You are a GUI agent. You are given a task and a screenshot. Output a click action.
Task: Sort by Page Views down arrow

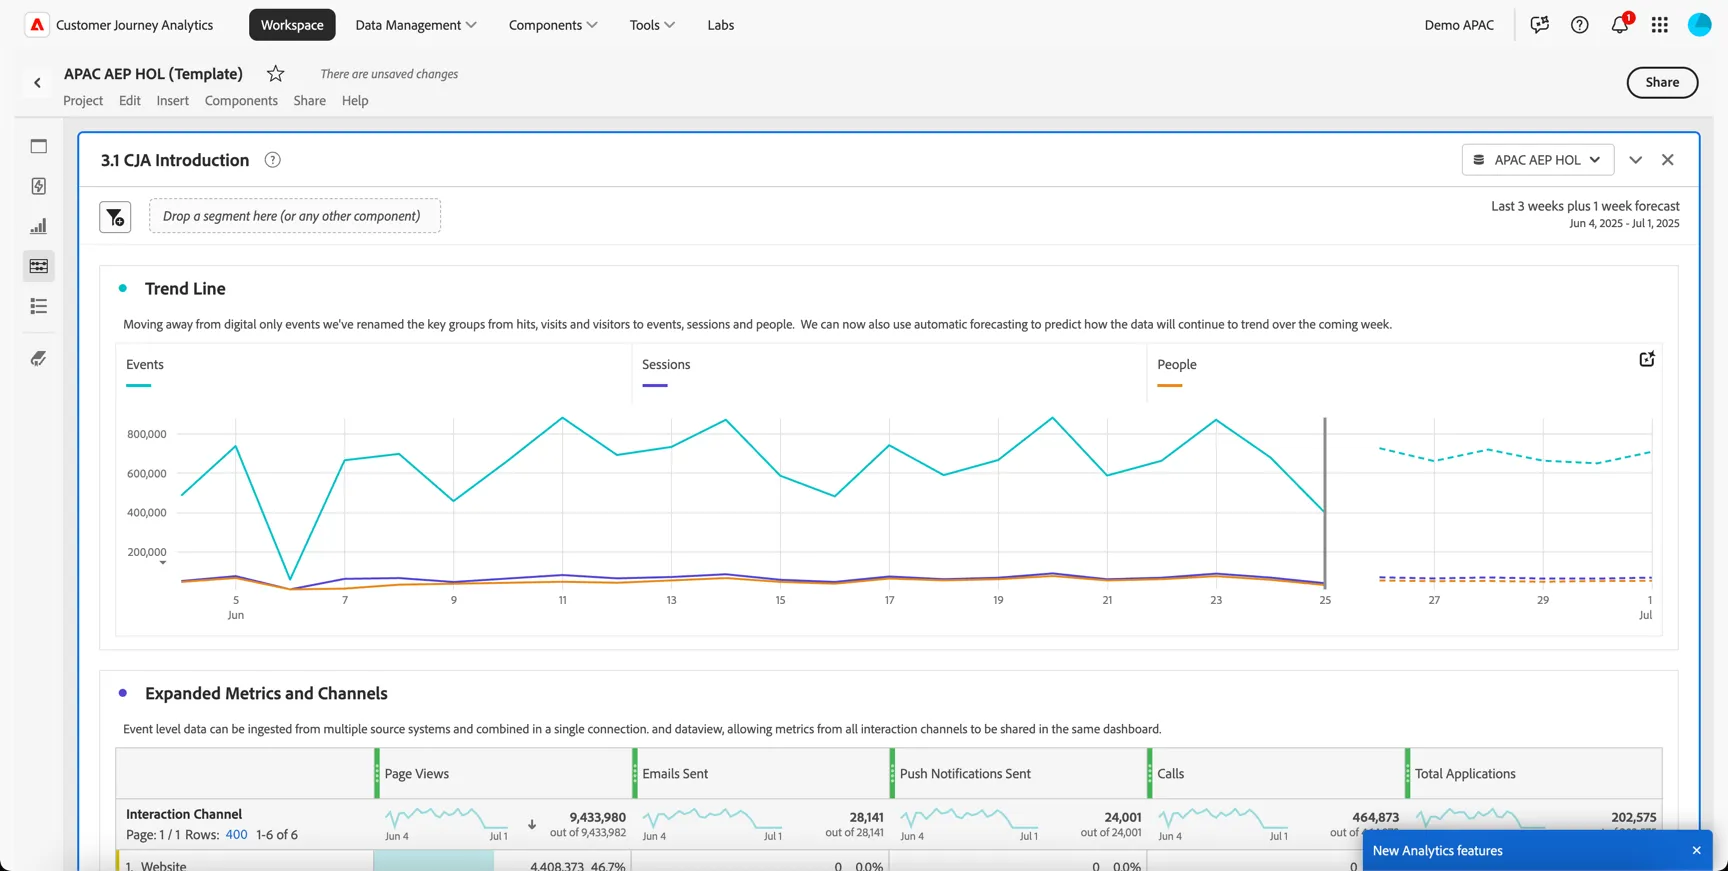pyautogui.click(x=532, y=825)
